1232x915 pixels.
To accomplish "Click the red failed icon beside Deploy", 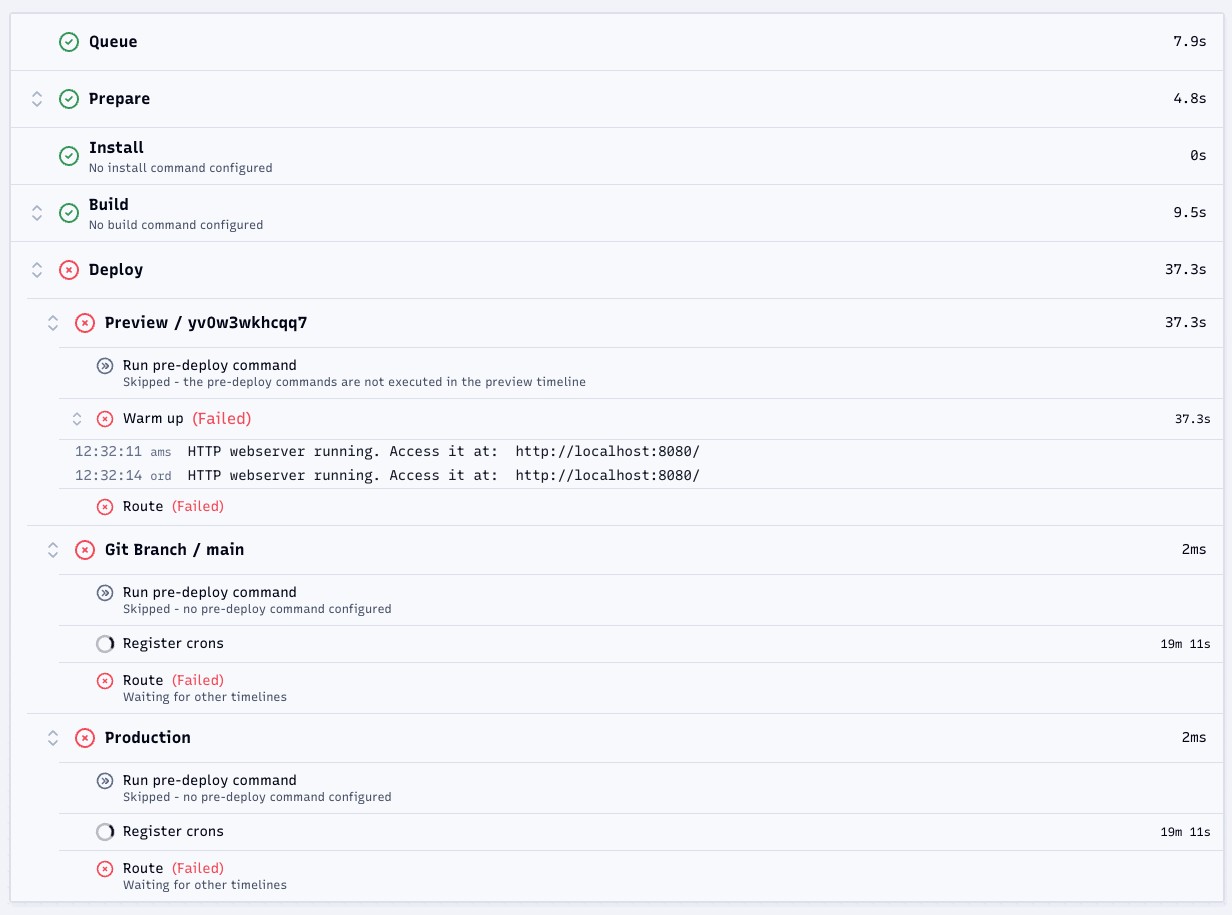I will (x=69, y=270).
